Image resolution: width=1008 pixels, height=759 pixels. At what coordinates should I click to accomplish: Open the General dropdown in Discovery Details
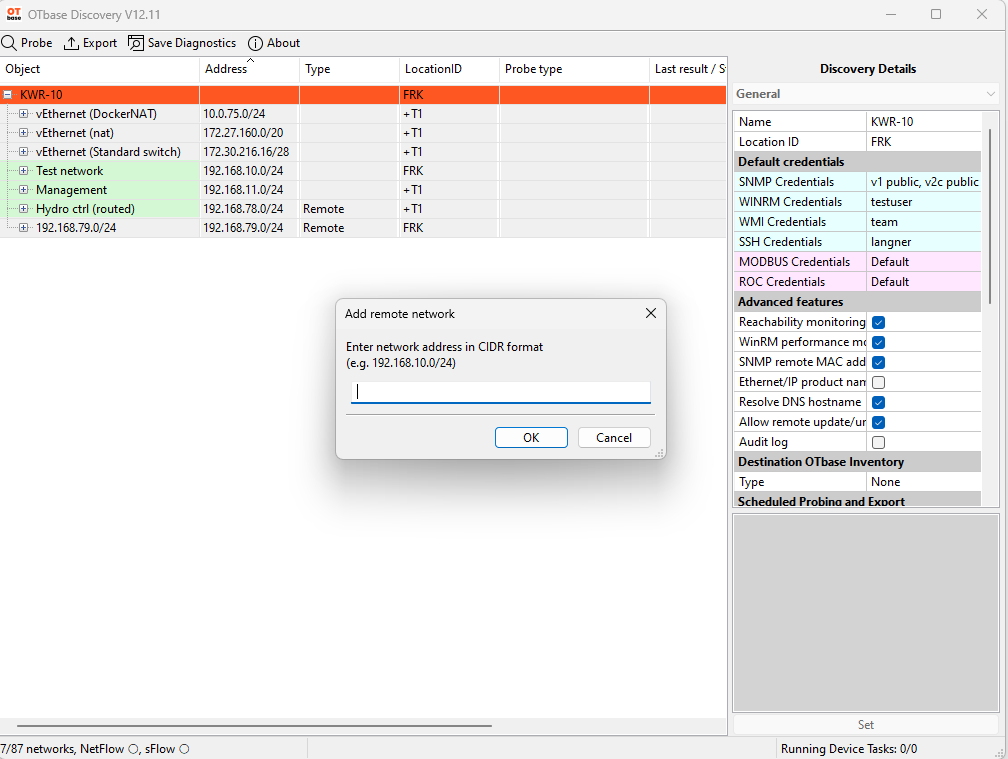(865, 94)
